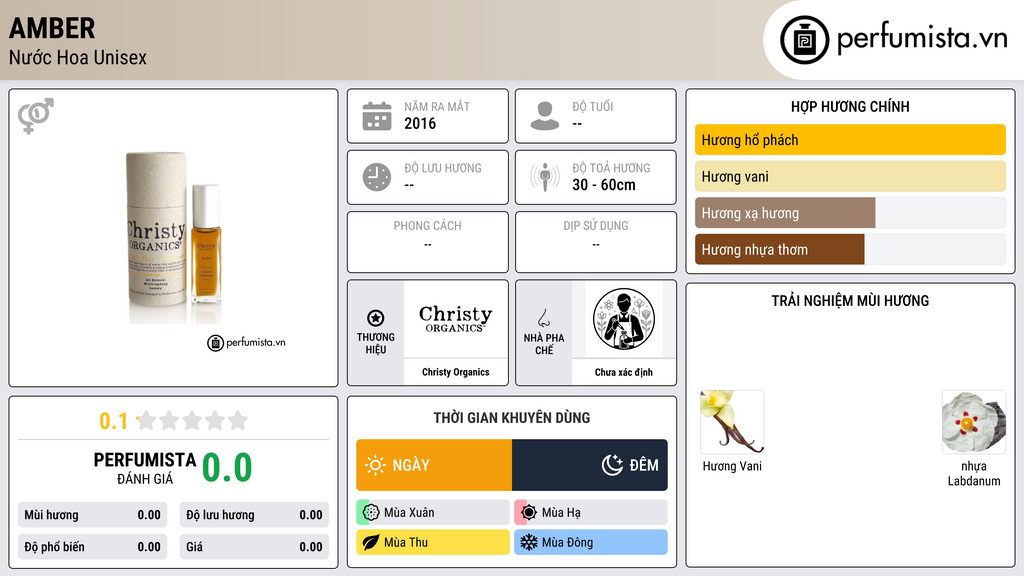Click the small perfumista.vn watermark logo under bottle

click(246, 342)
